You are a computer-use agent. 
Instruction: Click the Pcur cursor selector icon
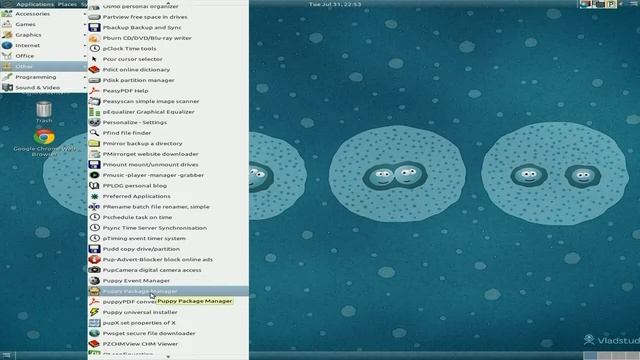(x=94, y=59)
